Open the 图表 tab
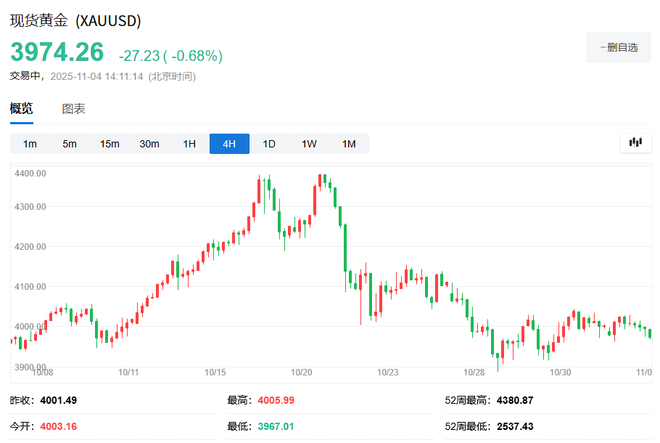Image resolution: width=660 pixels, height=443 pixels. coord(74,109)
